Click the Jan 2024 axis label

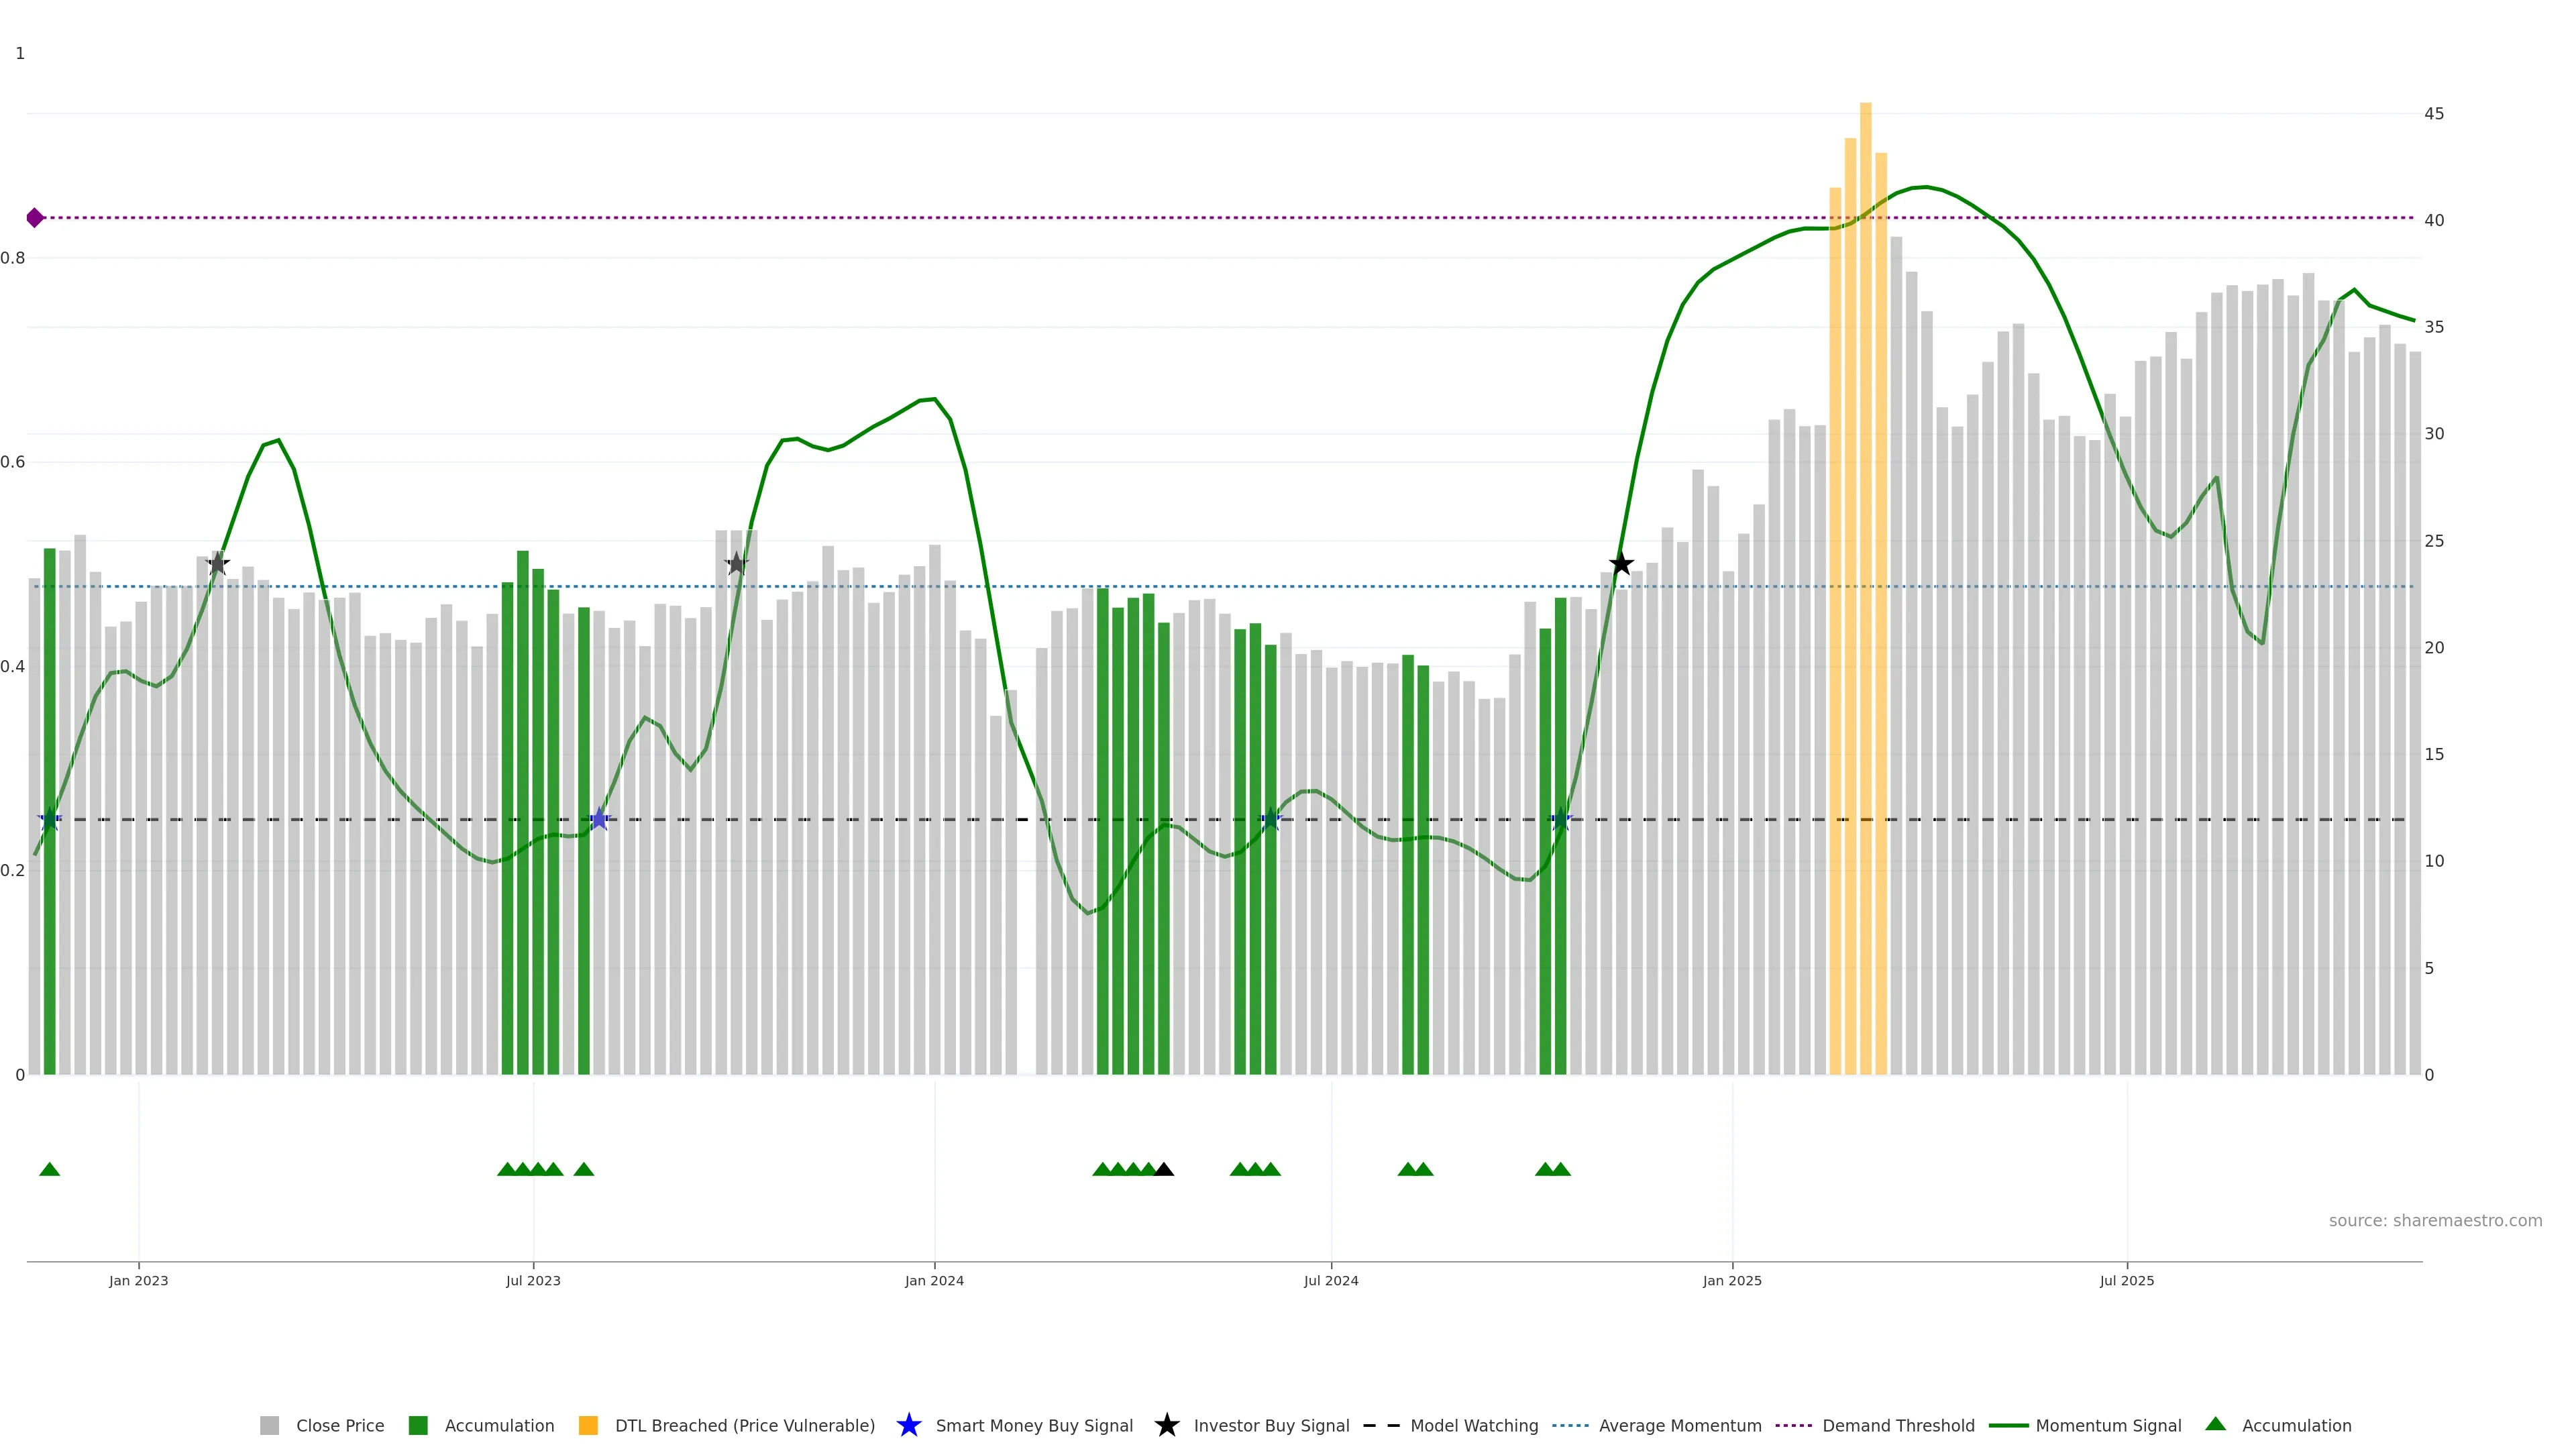click(x=934, y=1280)
